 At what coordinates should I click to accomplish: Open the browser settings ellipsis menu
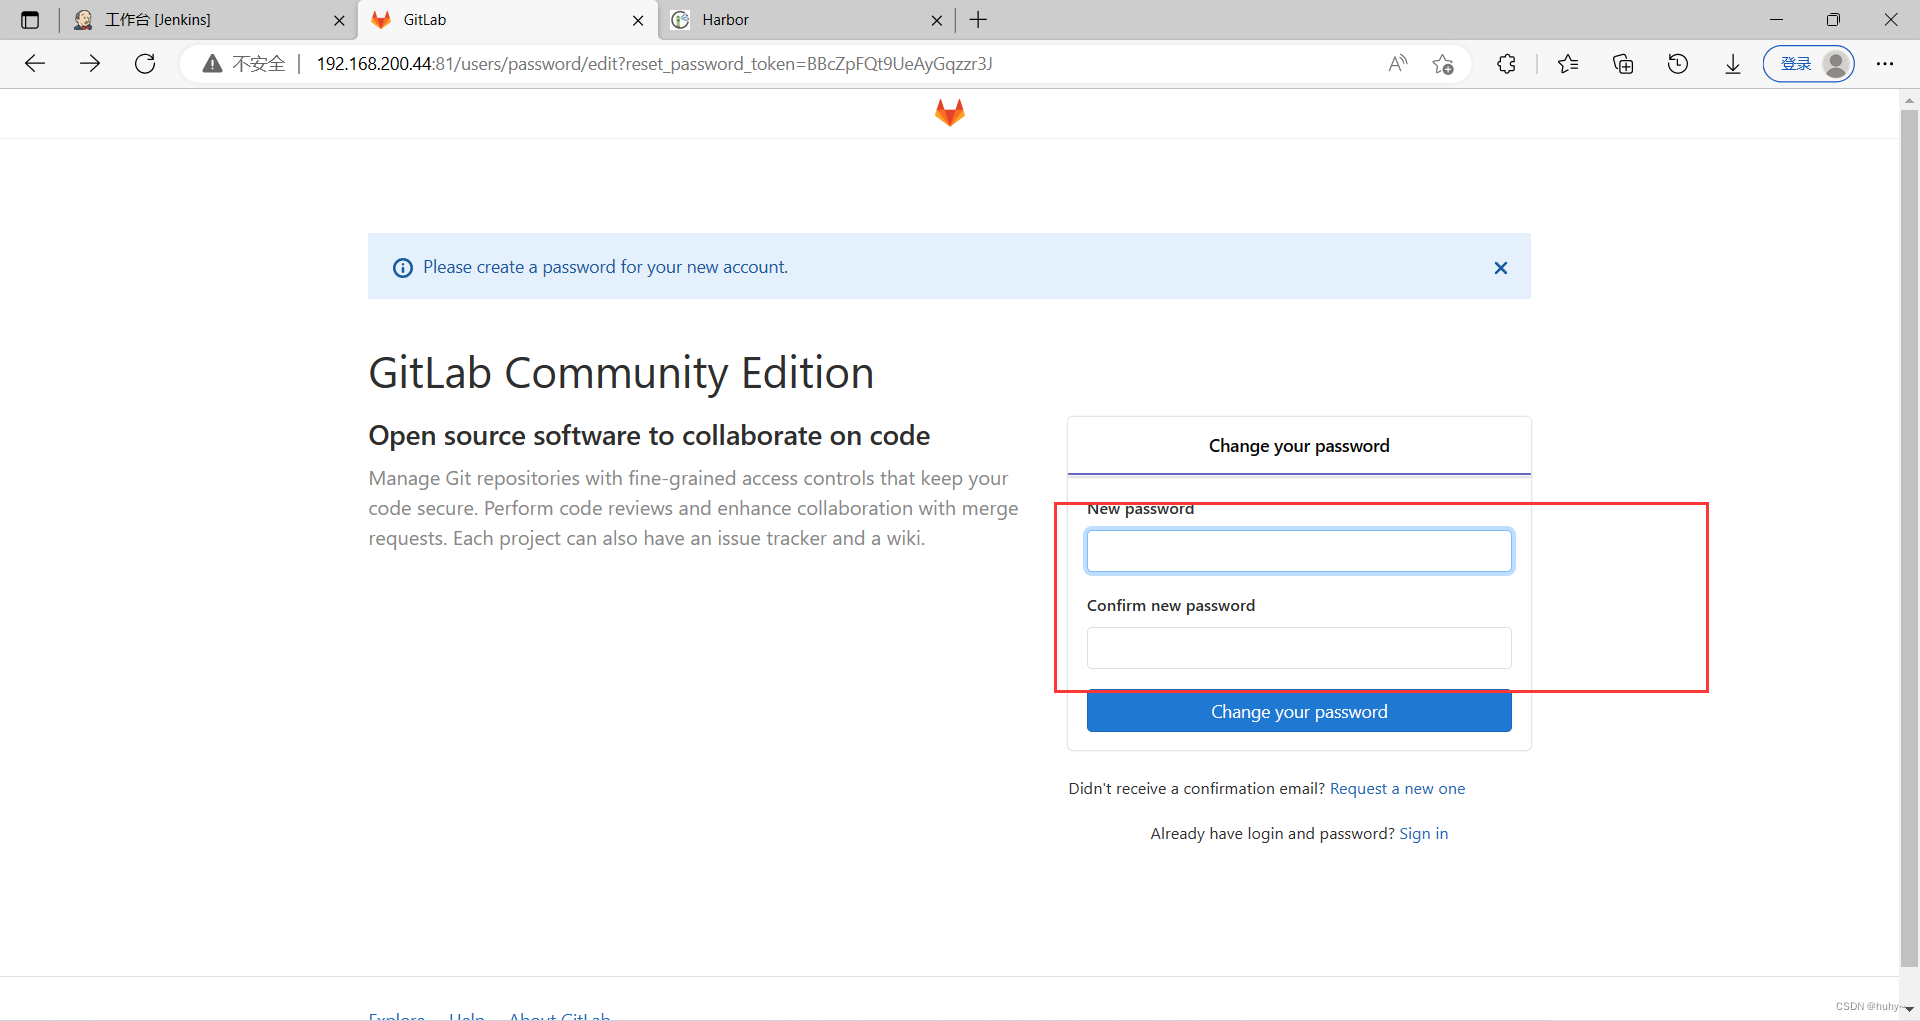click(x=1885, y=64)
